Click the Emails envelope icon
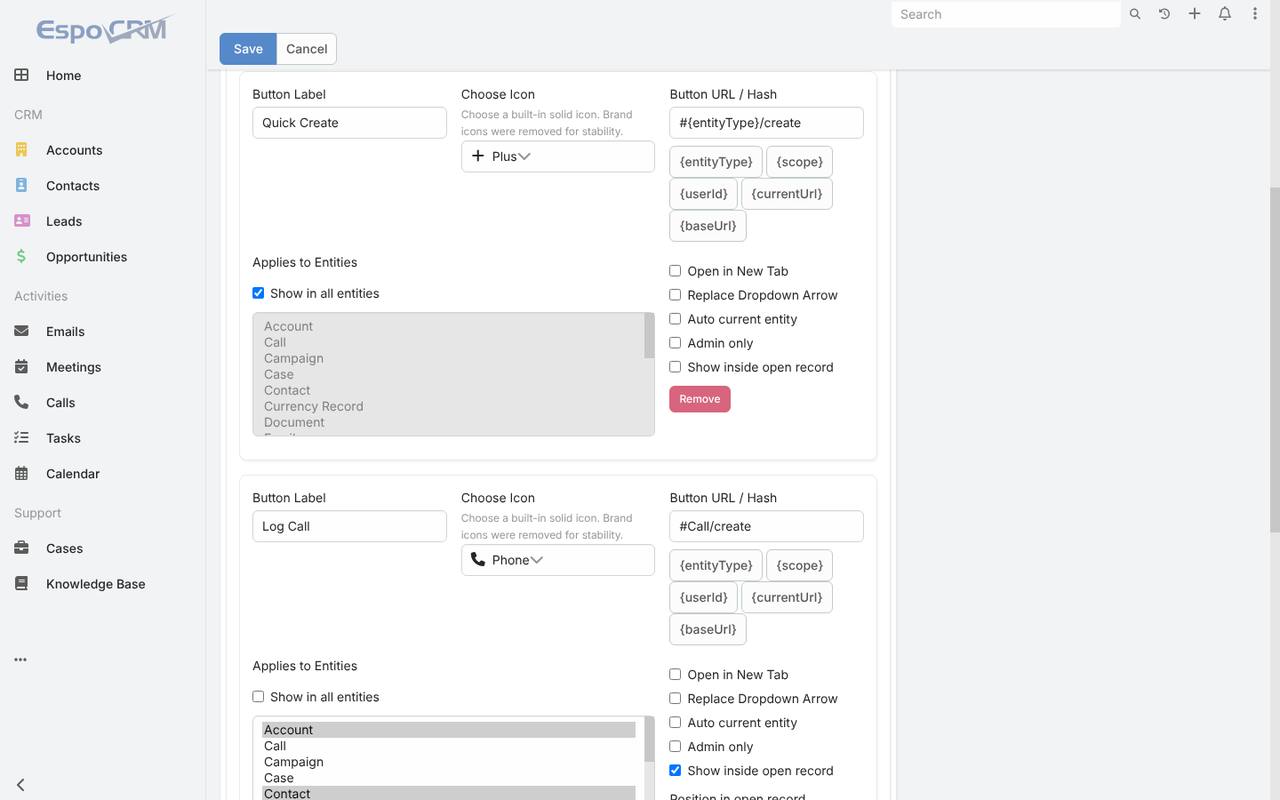 [x=21, y=331]
